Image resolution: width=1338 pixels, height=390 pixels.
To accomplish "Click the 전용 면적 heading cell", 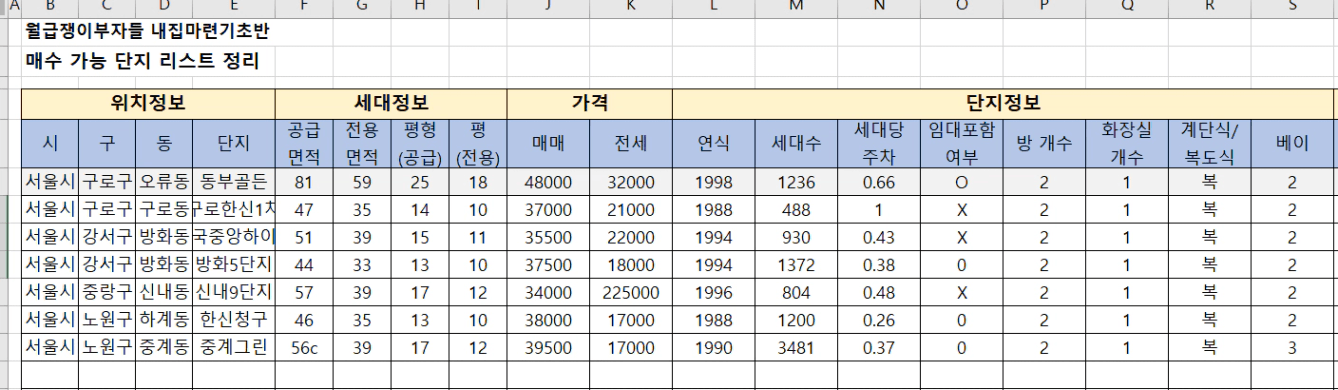I will tap(361, 143).
